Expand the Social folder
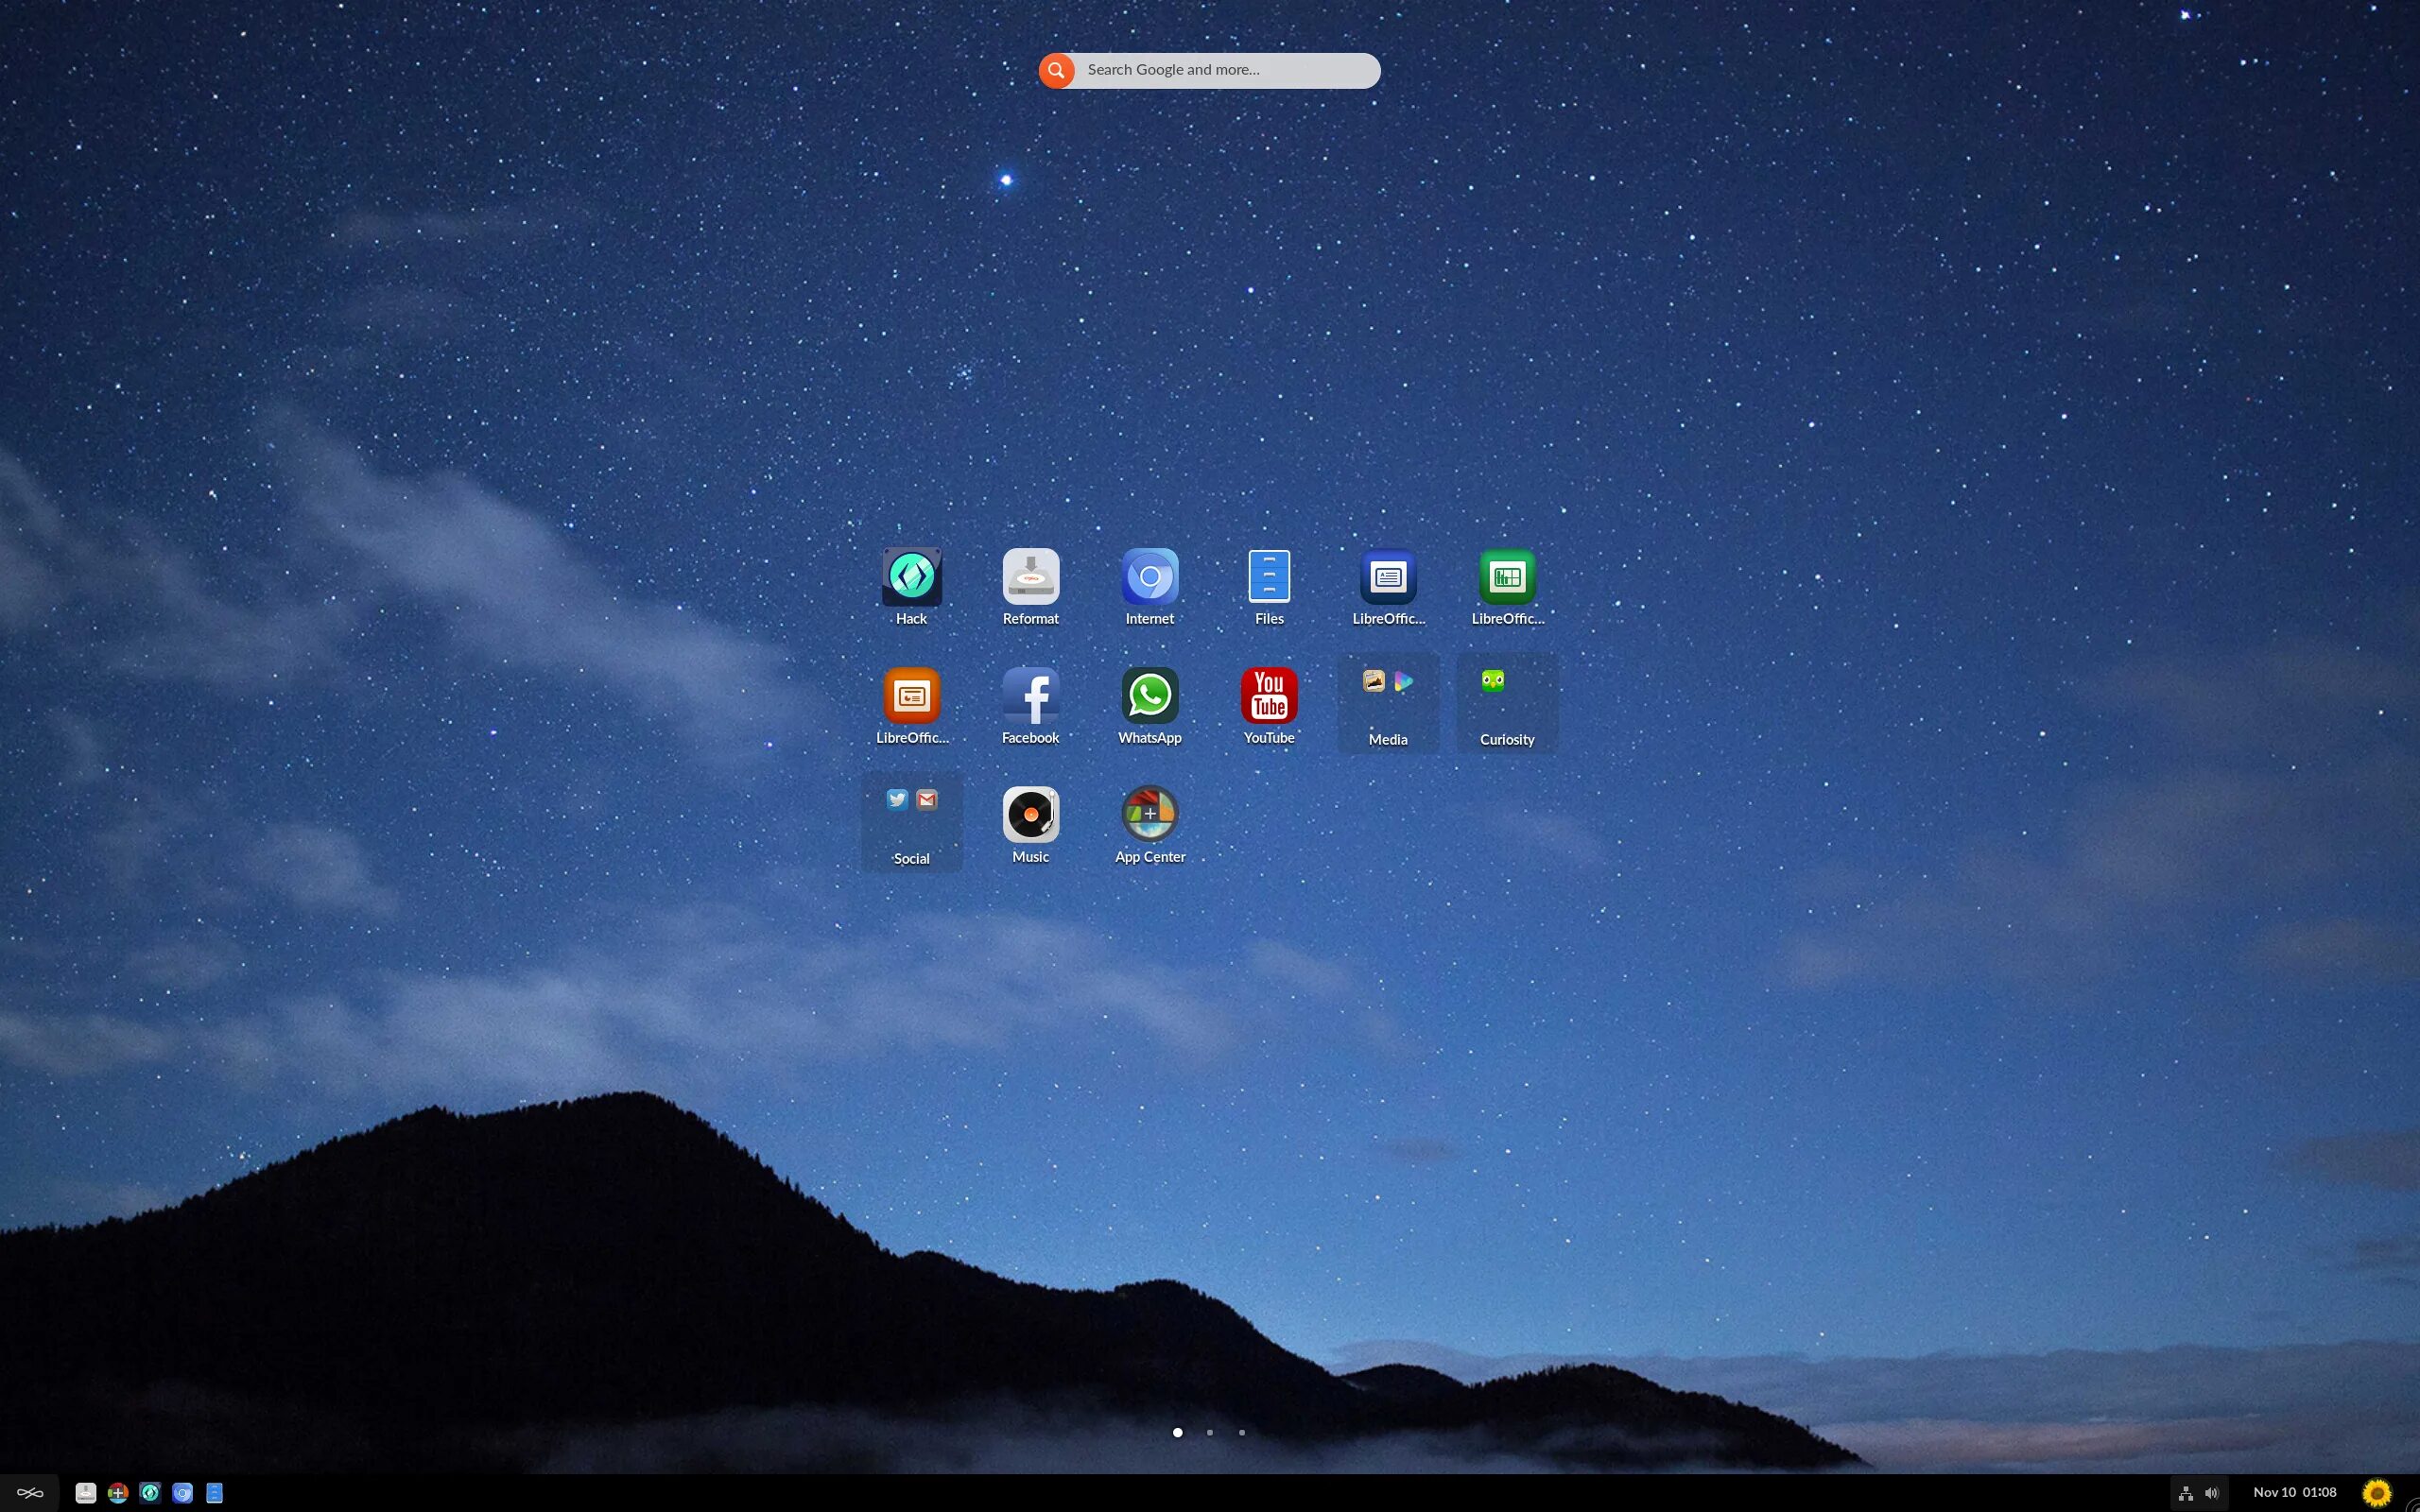Viewport: 2420px width, 1512px height. pyautogui.click(x=911, y=822)
